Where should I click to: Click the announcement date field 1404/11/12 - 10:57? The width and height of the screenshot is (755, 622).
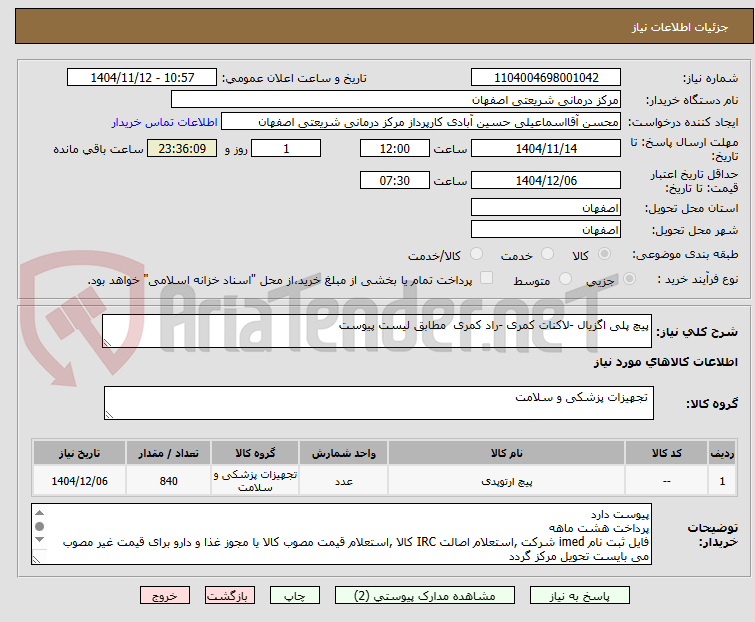click(142, 78)
